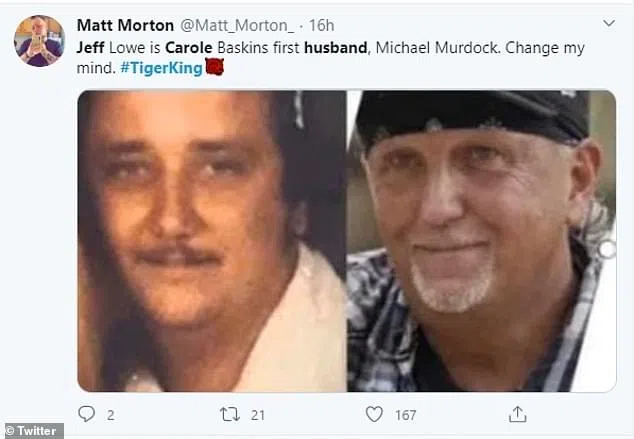Click the like count 167

(406, 415)
